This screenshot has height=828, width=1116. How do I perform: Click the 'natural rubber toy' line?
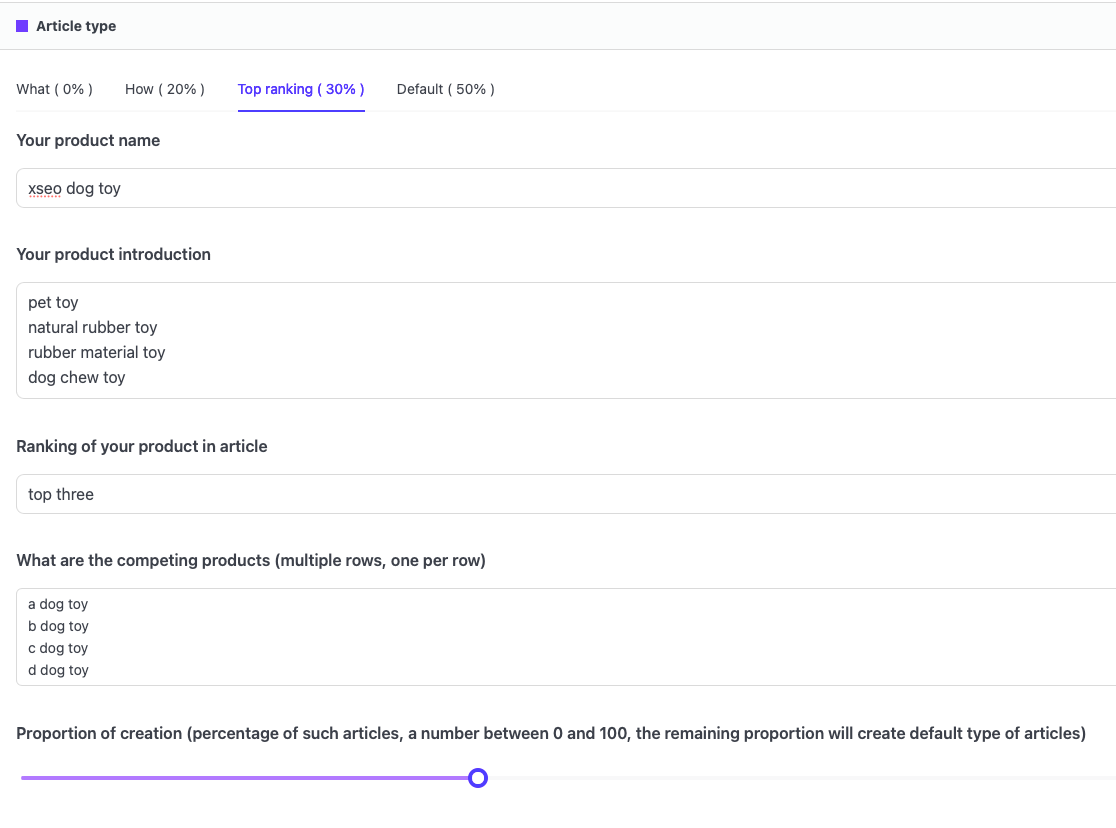tap(92, 327)
